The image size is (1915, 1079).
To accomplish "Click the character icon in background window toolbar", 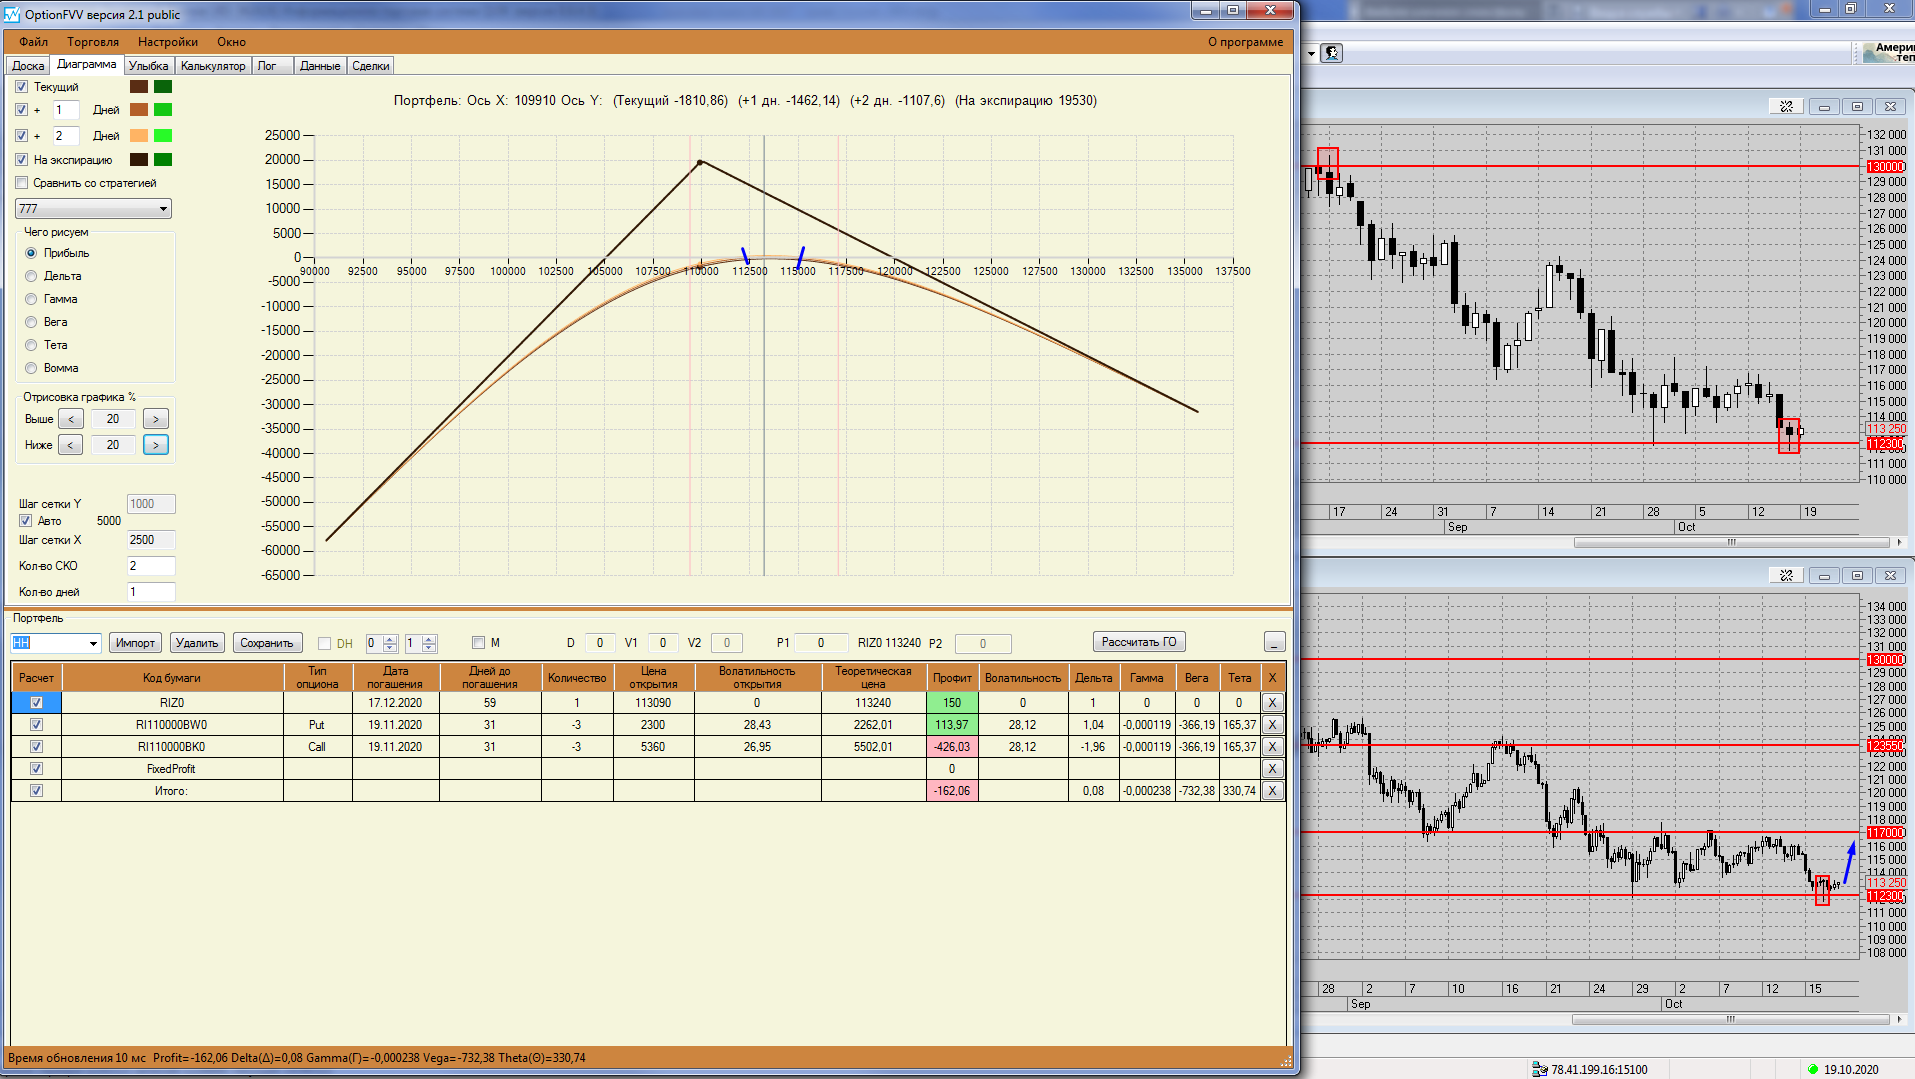I will tap(1331, 53).
